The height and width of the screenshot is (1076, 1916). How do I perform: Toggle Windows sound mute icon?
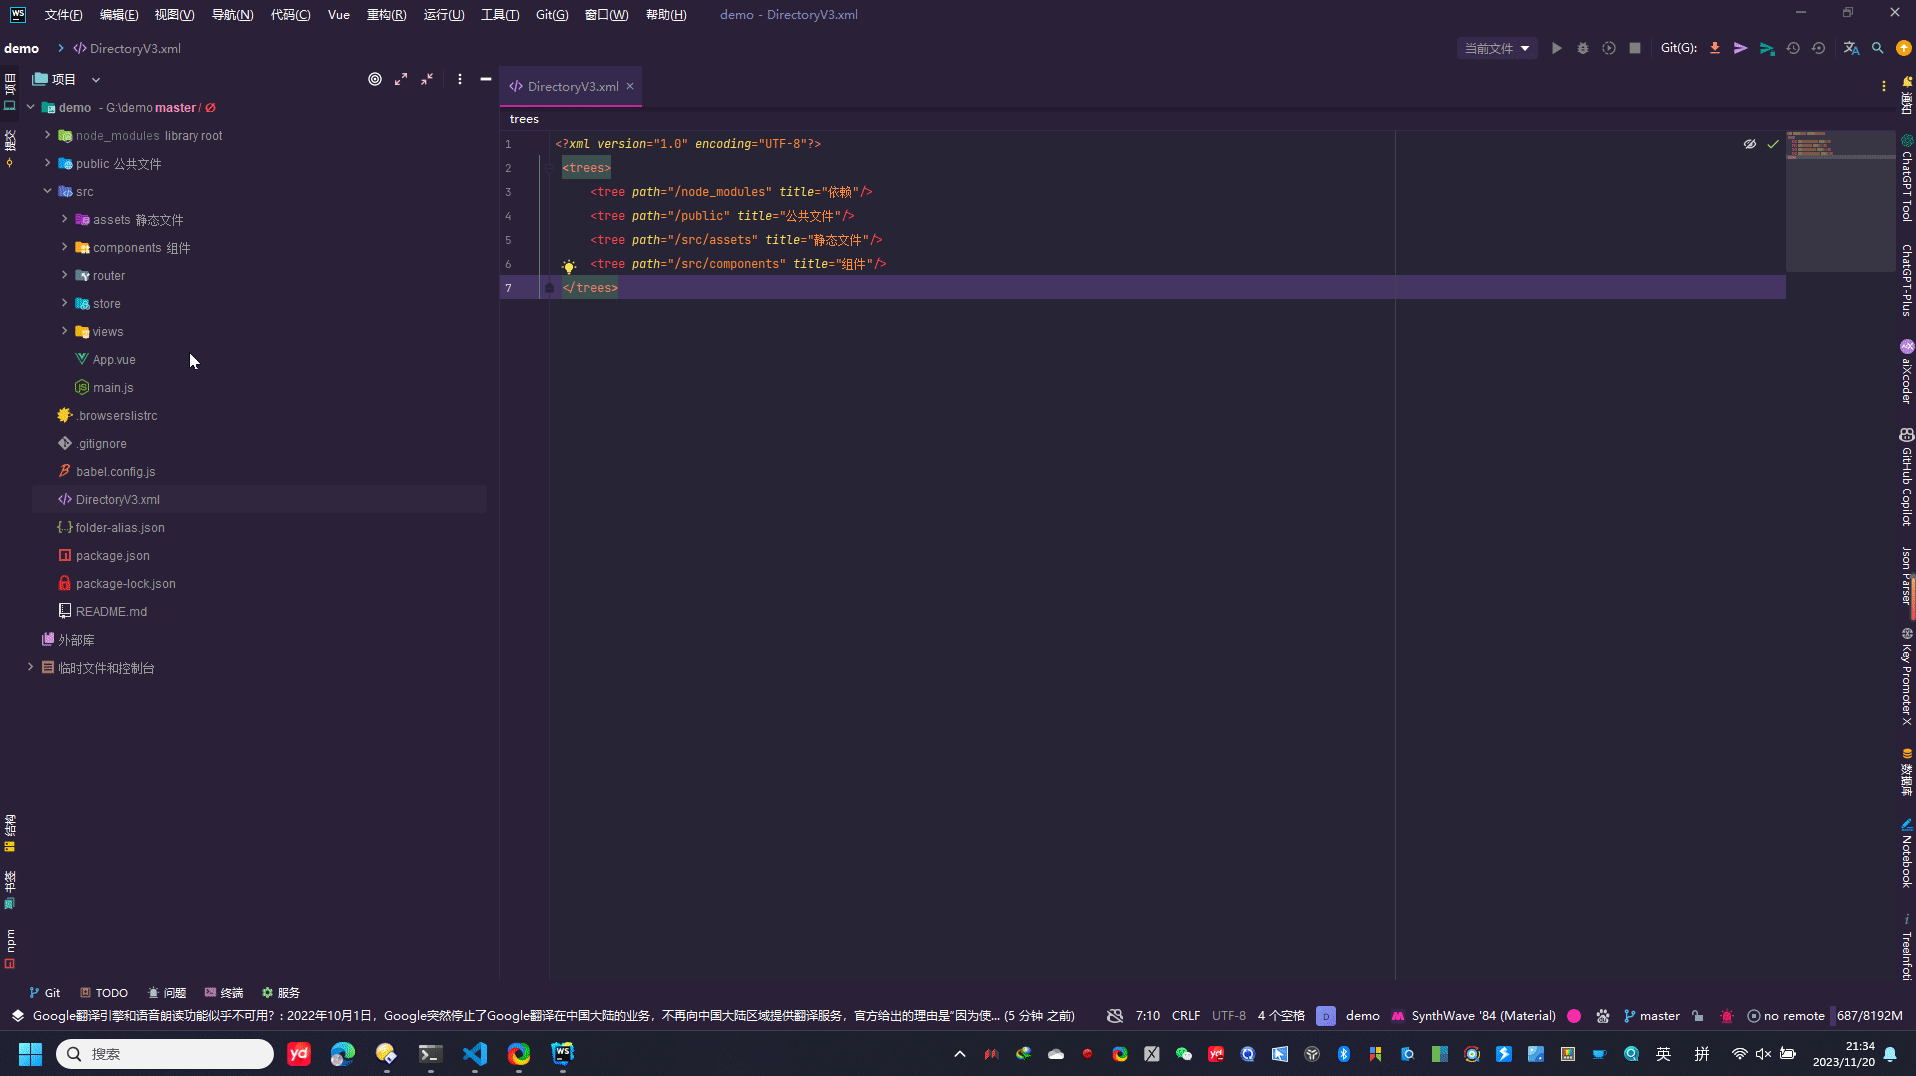coord(1763,1054)
